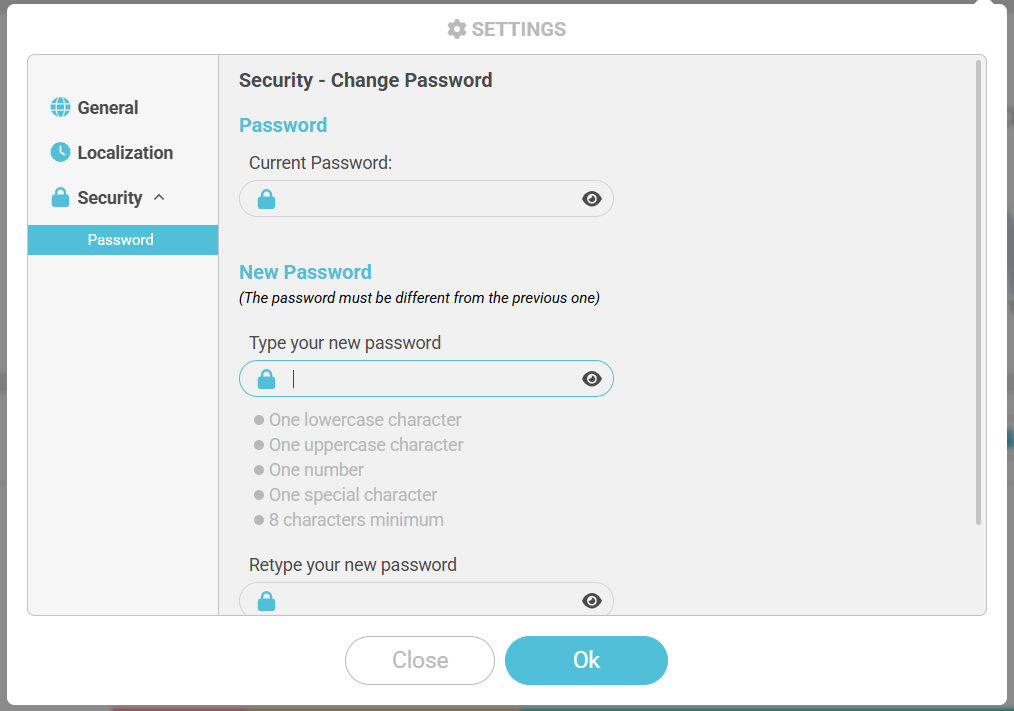Click into the Type your new password field
Image resolution: width=1014 pixels, height=711 pixels.
pos(426,379)
